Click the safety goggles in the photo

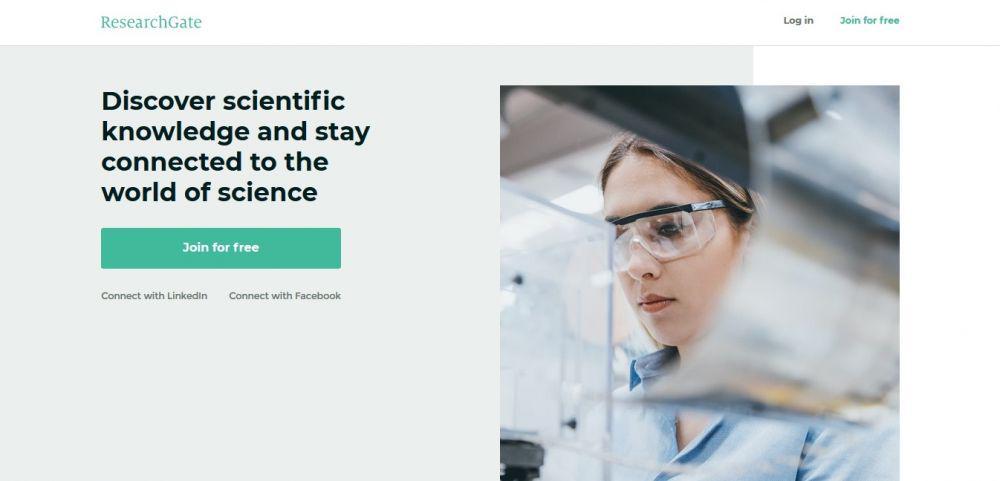(668, 231)
